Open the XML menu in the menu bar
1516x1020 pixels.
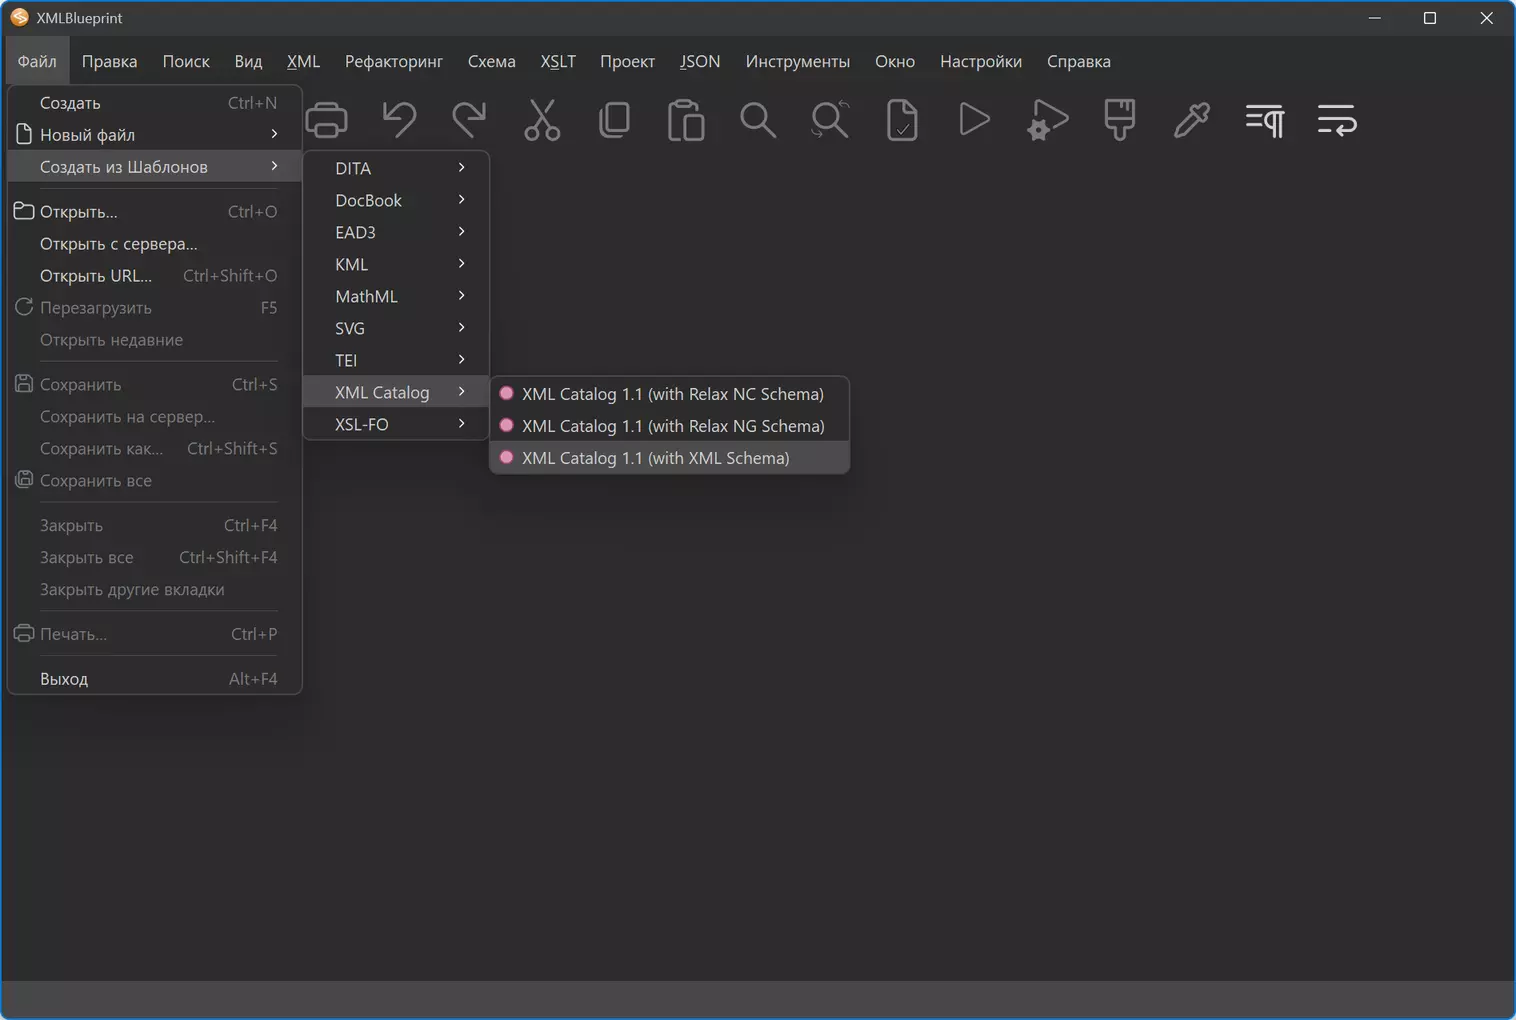click(303, 61)
